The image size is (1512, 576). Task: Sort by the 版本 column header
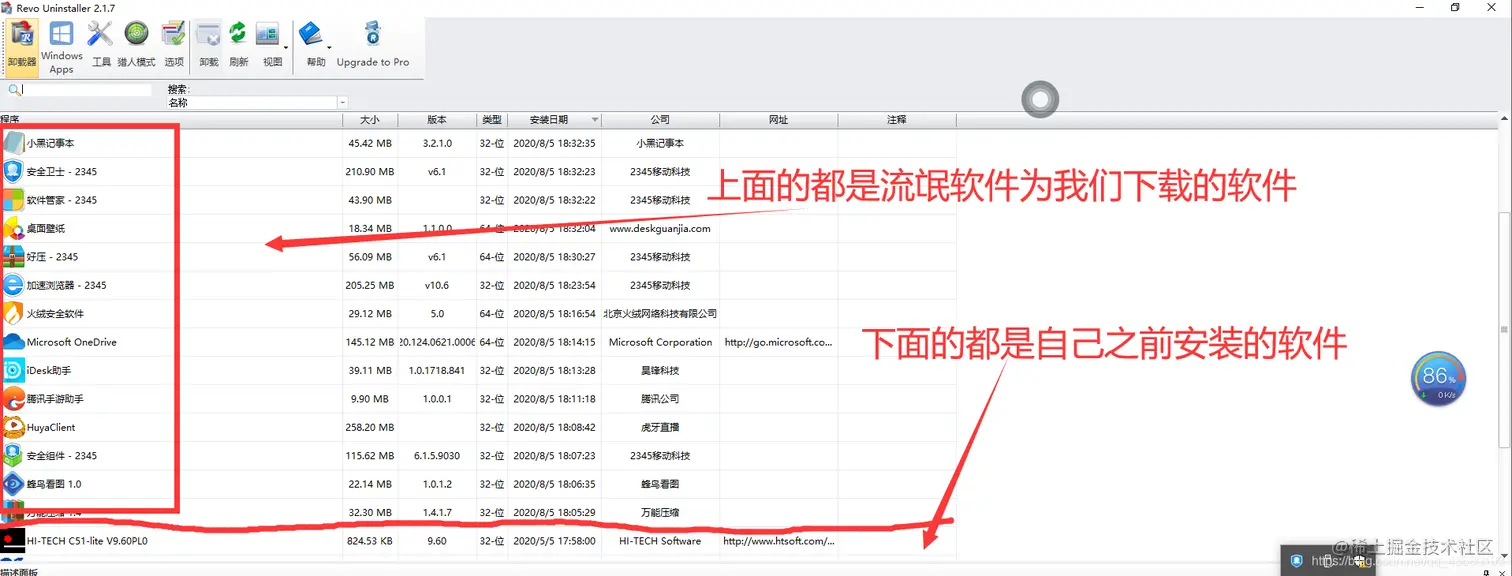(437, 120)
